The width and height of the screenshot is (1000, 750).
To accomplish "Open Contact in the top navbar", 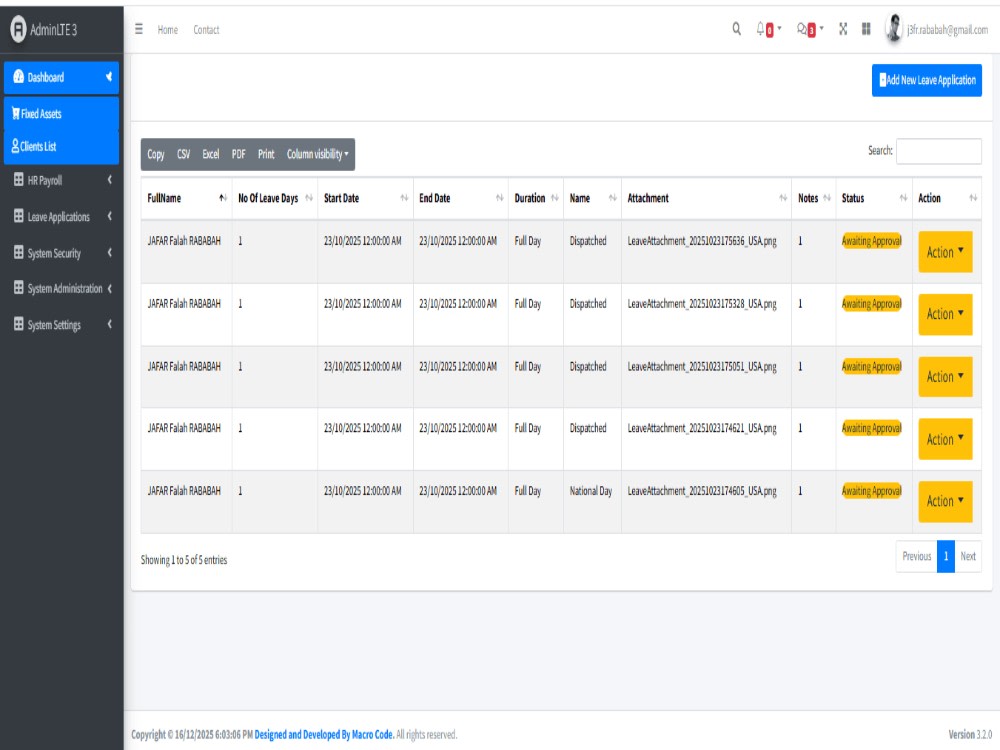I will 206,29.
